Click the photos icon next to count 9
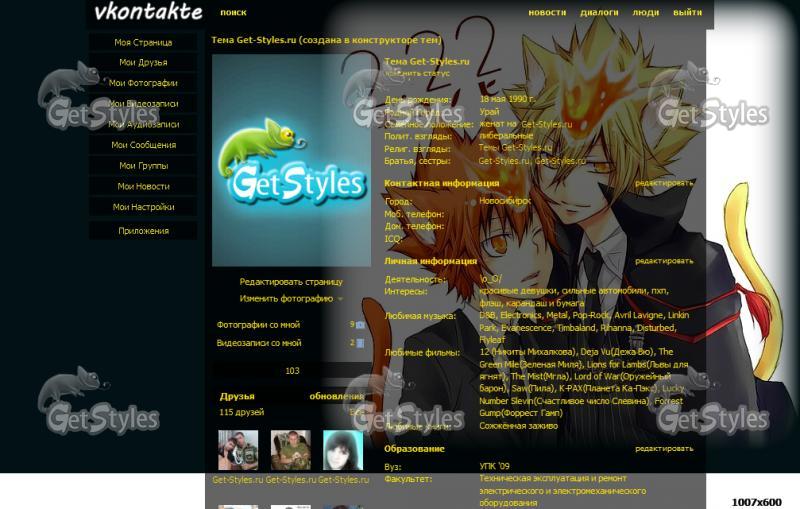The width and height of the screenshot is (800, 509). (360, 325)
